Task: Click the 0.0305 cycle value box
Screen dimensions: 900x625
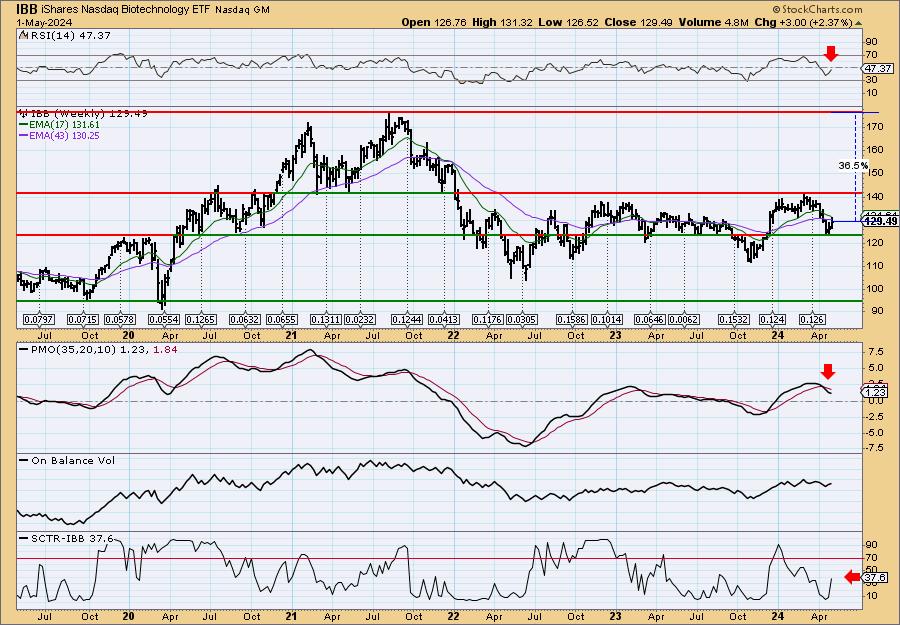Action: pyautogui.click(x=522, y=319)
